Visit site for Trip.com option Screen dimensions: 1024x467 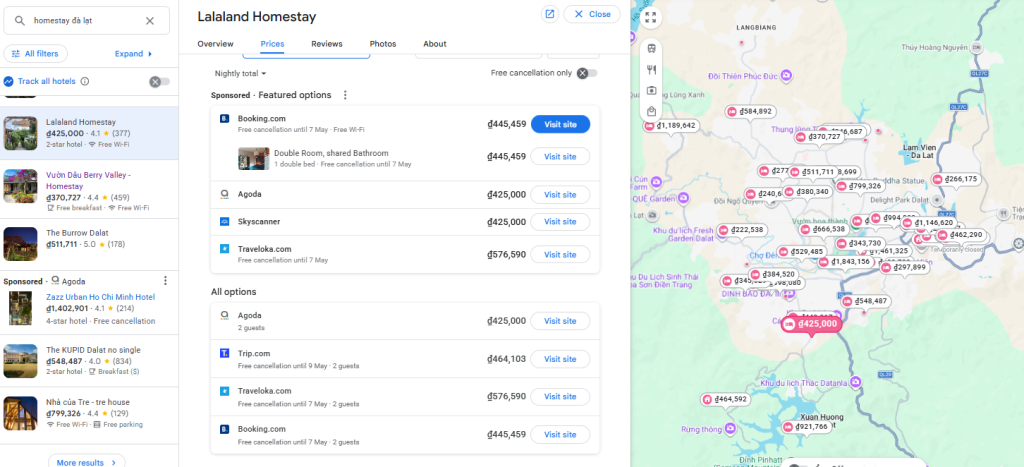(x=560, y=359)
